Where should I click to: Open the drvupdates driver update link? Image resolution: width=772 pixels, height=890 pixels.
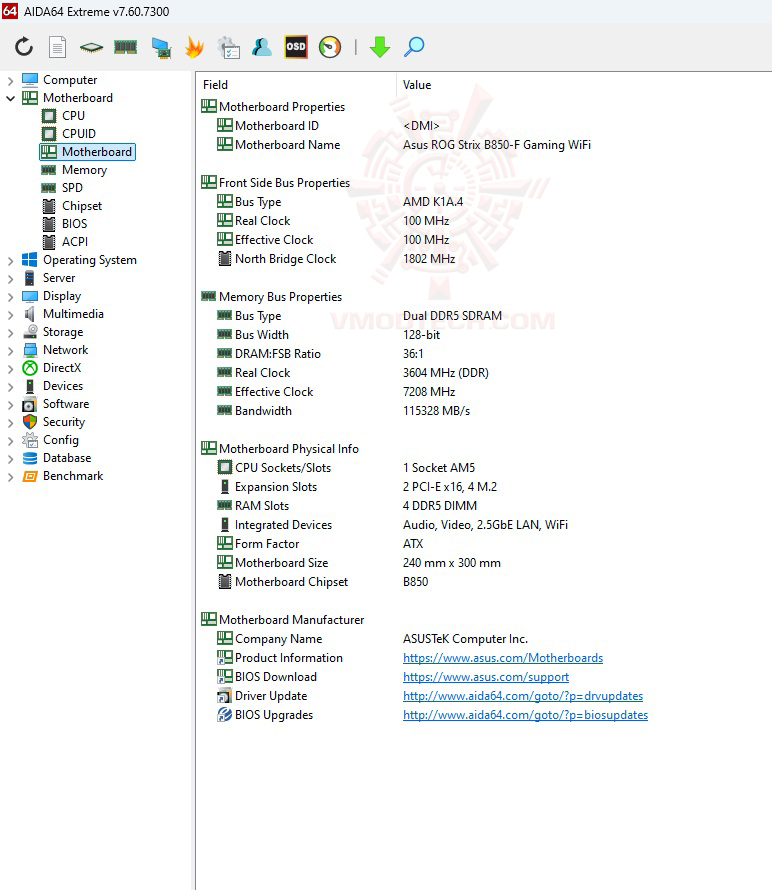(x=523, y=696)
